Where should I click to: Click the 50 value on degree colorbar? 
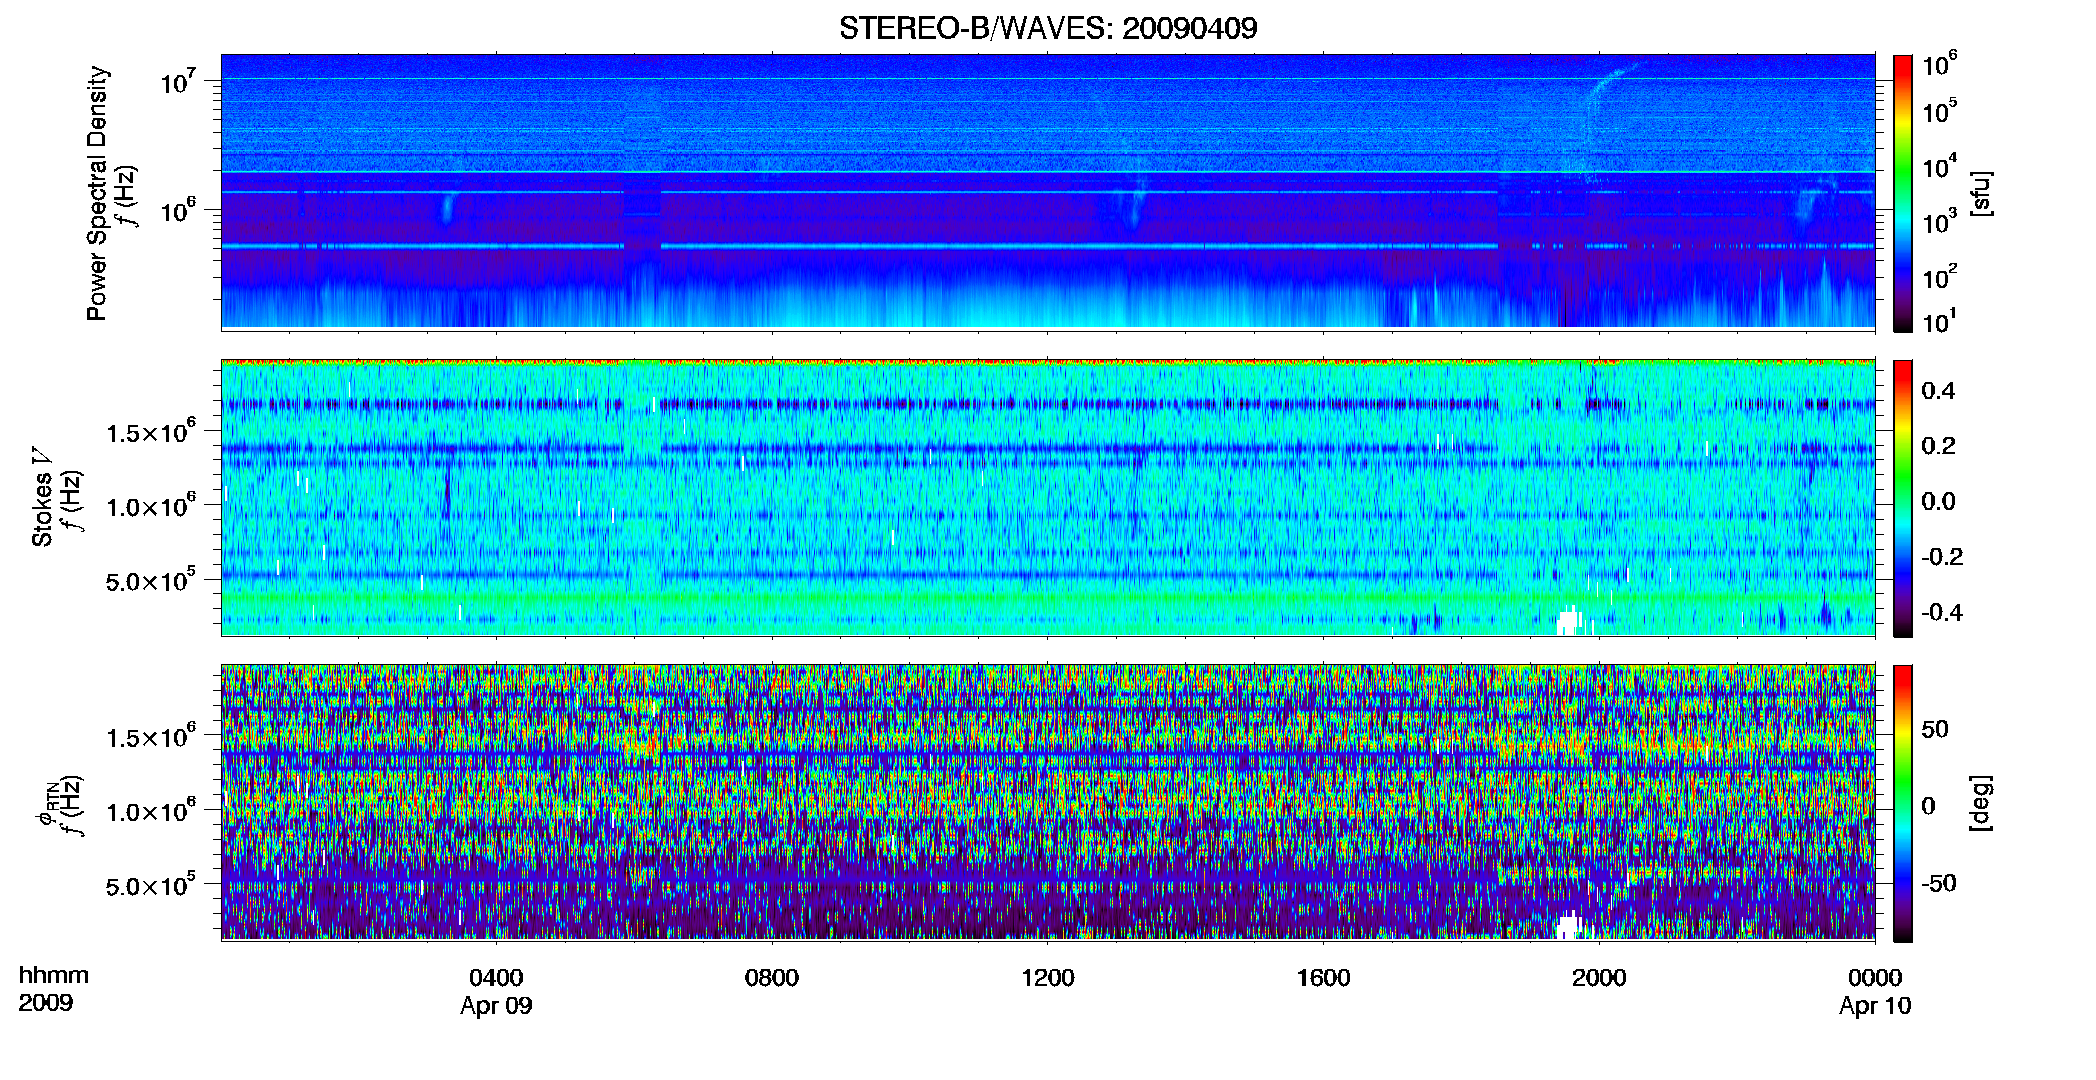tap(1935, 729)
